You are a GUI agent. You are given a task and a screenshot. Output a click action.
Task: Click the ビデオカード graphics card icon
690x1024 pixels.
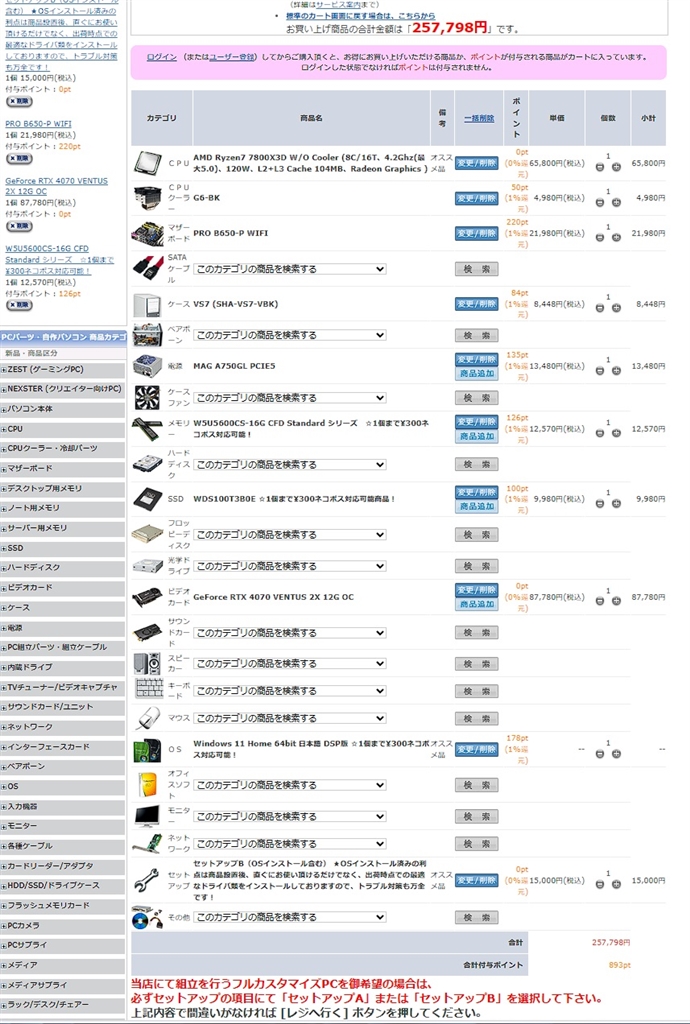click(148, 597)
